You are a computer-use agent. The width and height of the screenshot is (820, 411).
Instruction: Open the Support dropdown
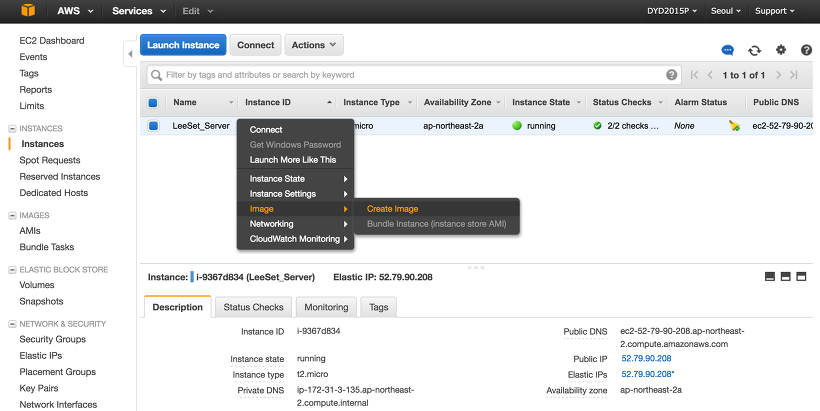point(775,11)
